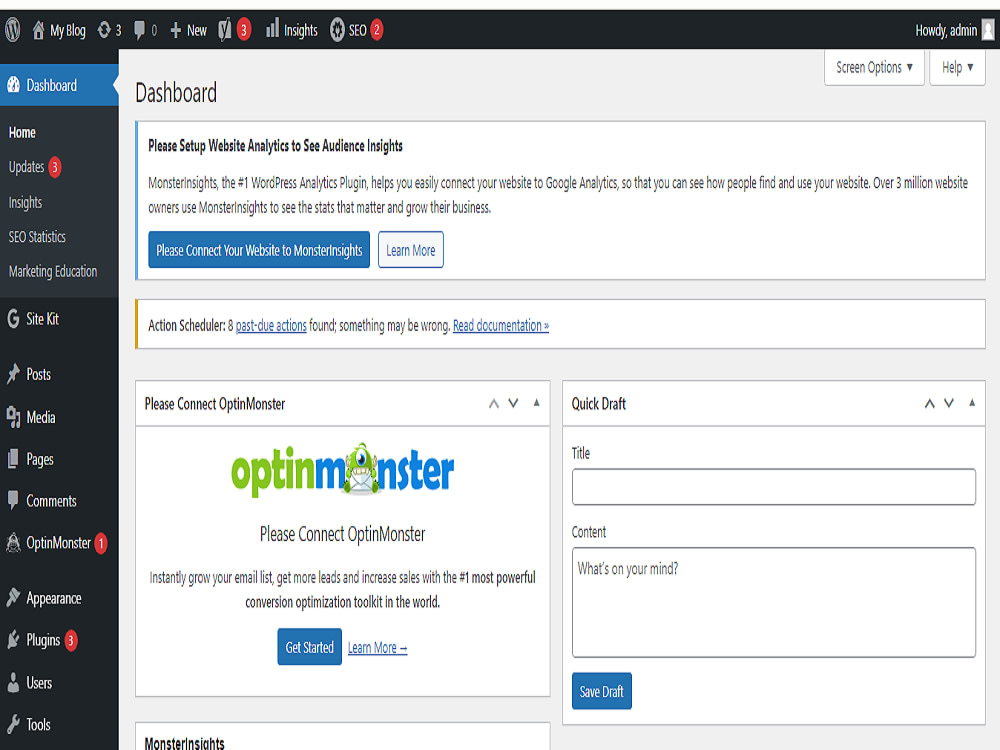Viewport: 1000px width, 750px height.
Task: Open the updates icon showing 3
Action: pyautogui.click(x=104, y=30)
